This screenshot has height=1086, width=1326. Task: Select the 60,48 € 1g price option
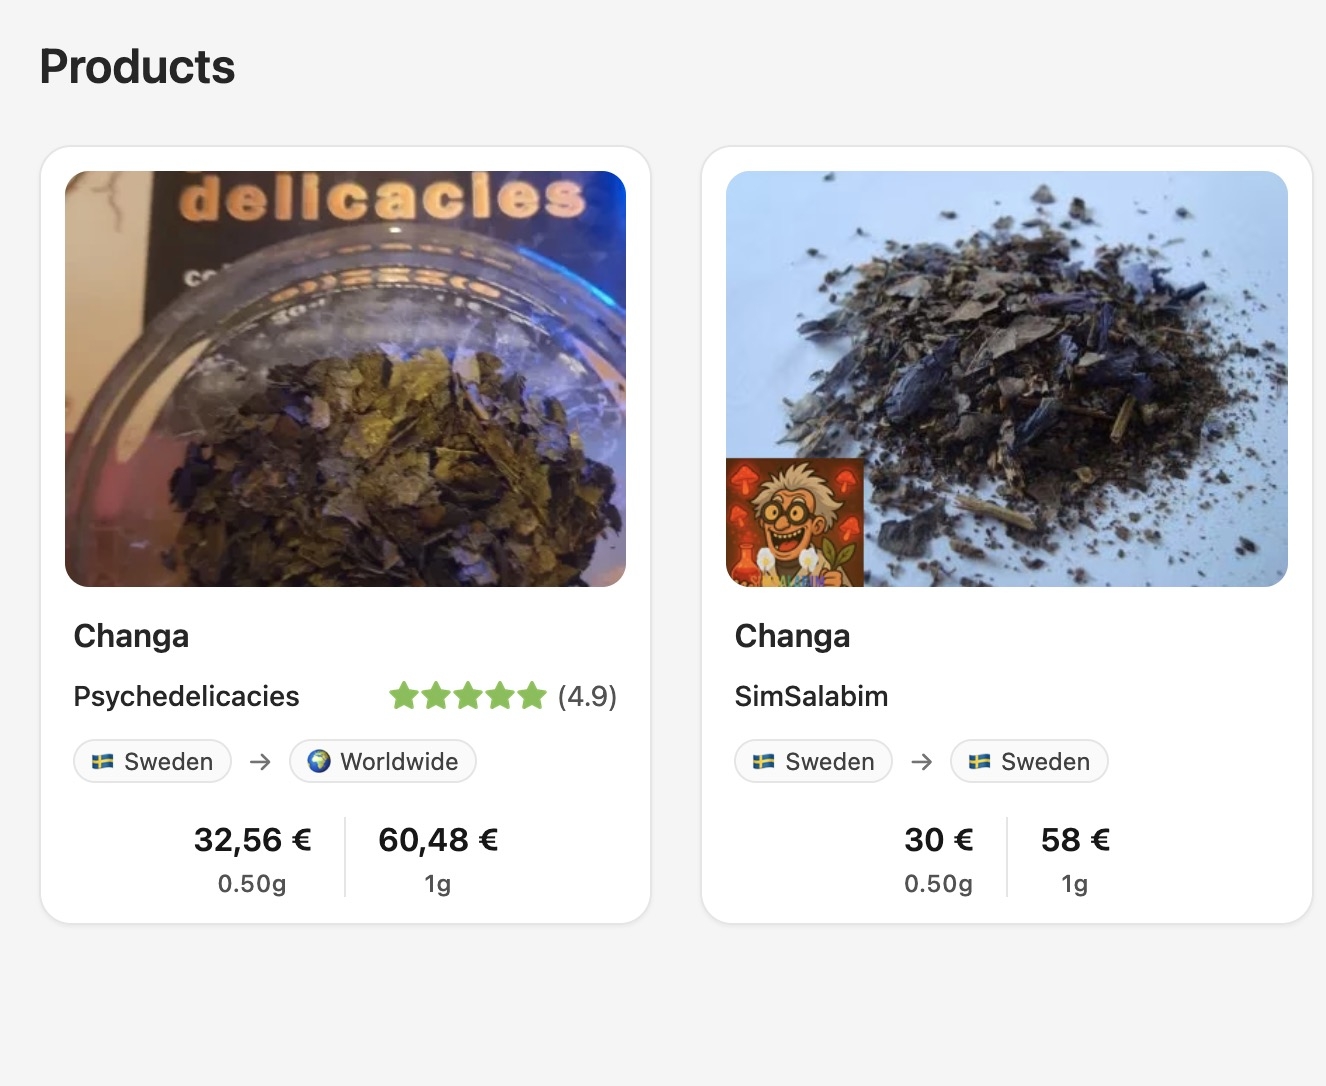438,858
